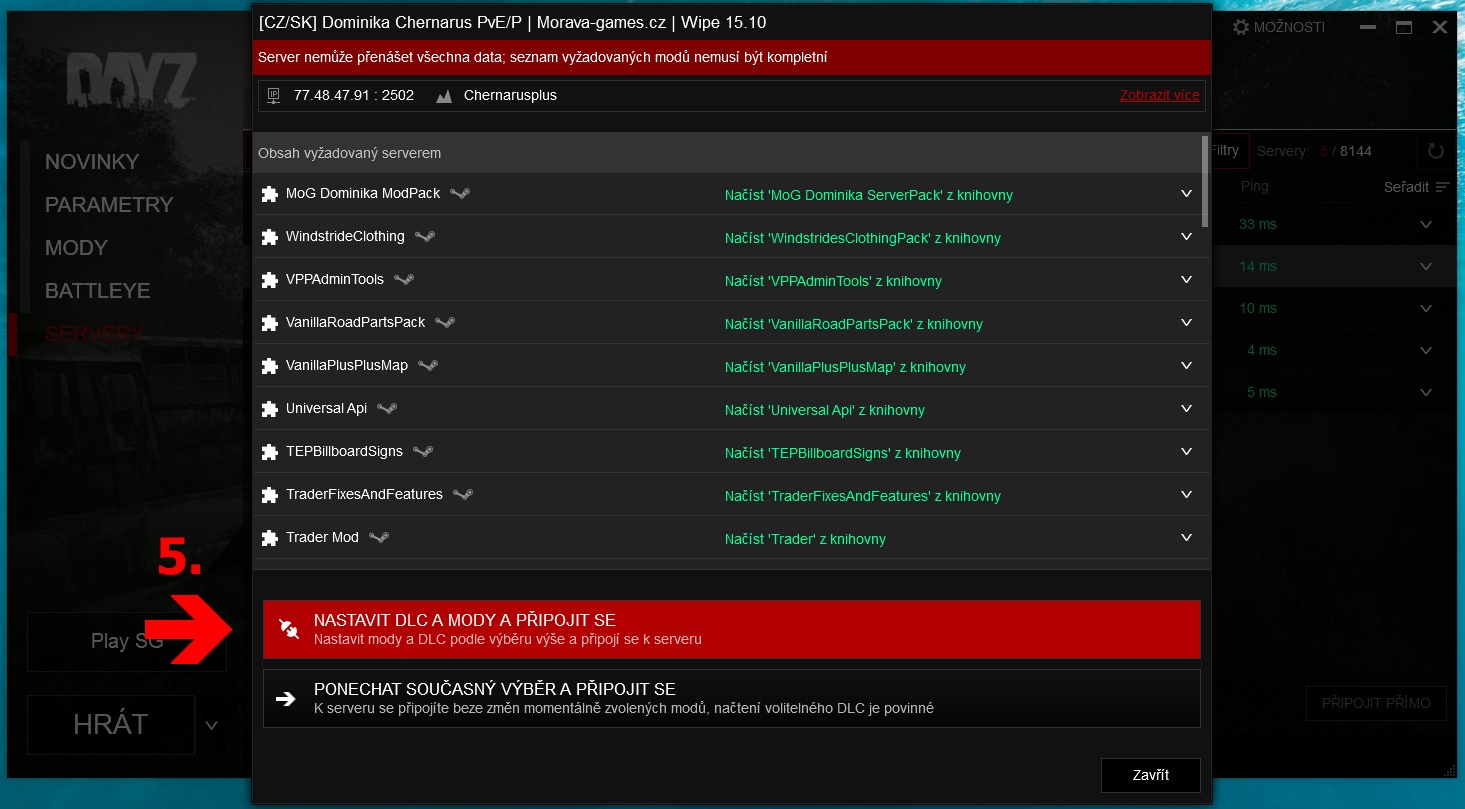
Task: Click the Zobrazit více link
Action: pyautogui.click(x=1159, y=96)
